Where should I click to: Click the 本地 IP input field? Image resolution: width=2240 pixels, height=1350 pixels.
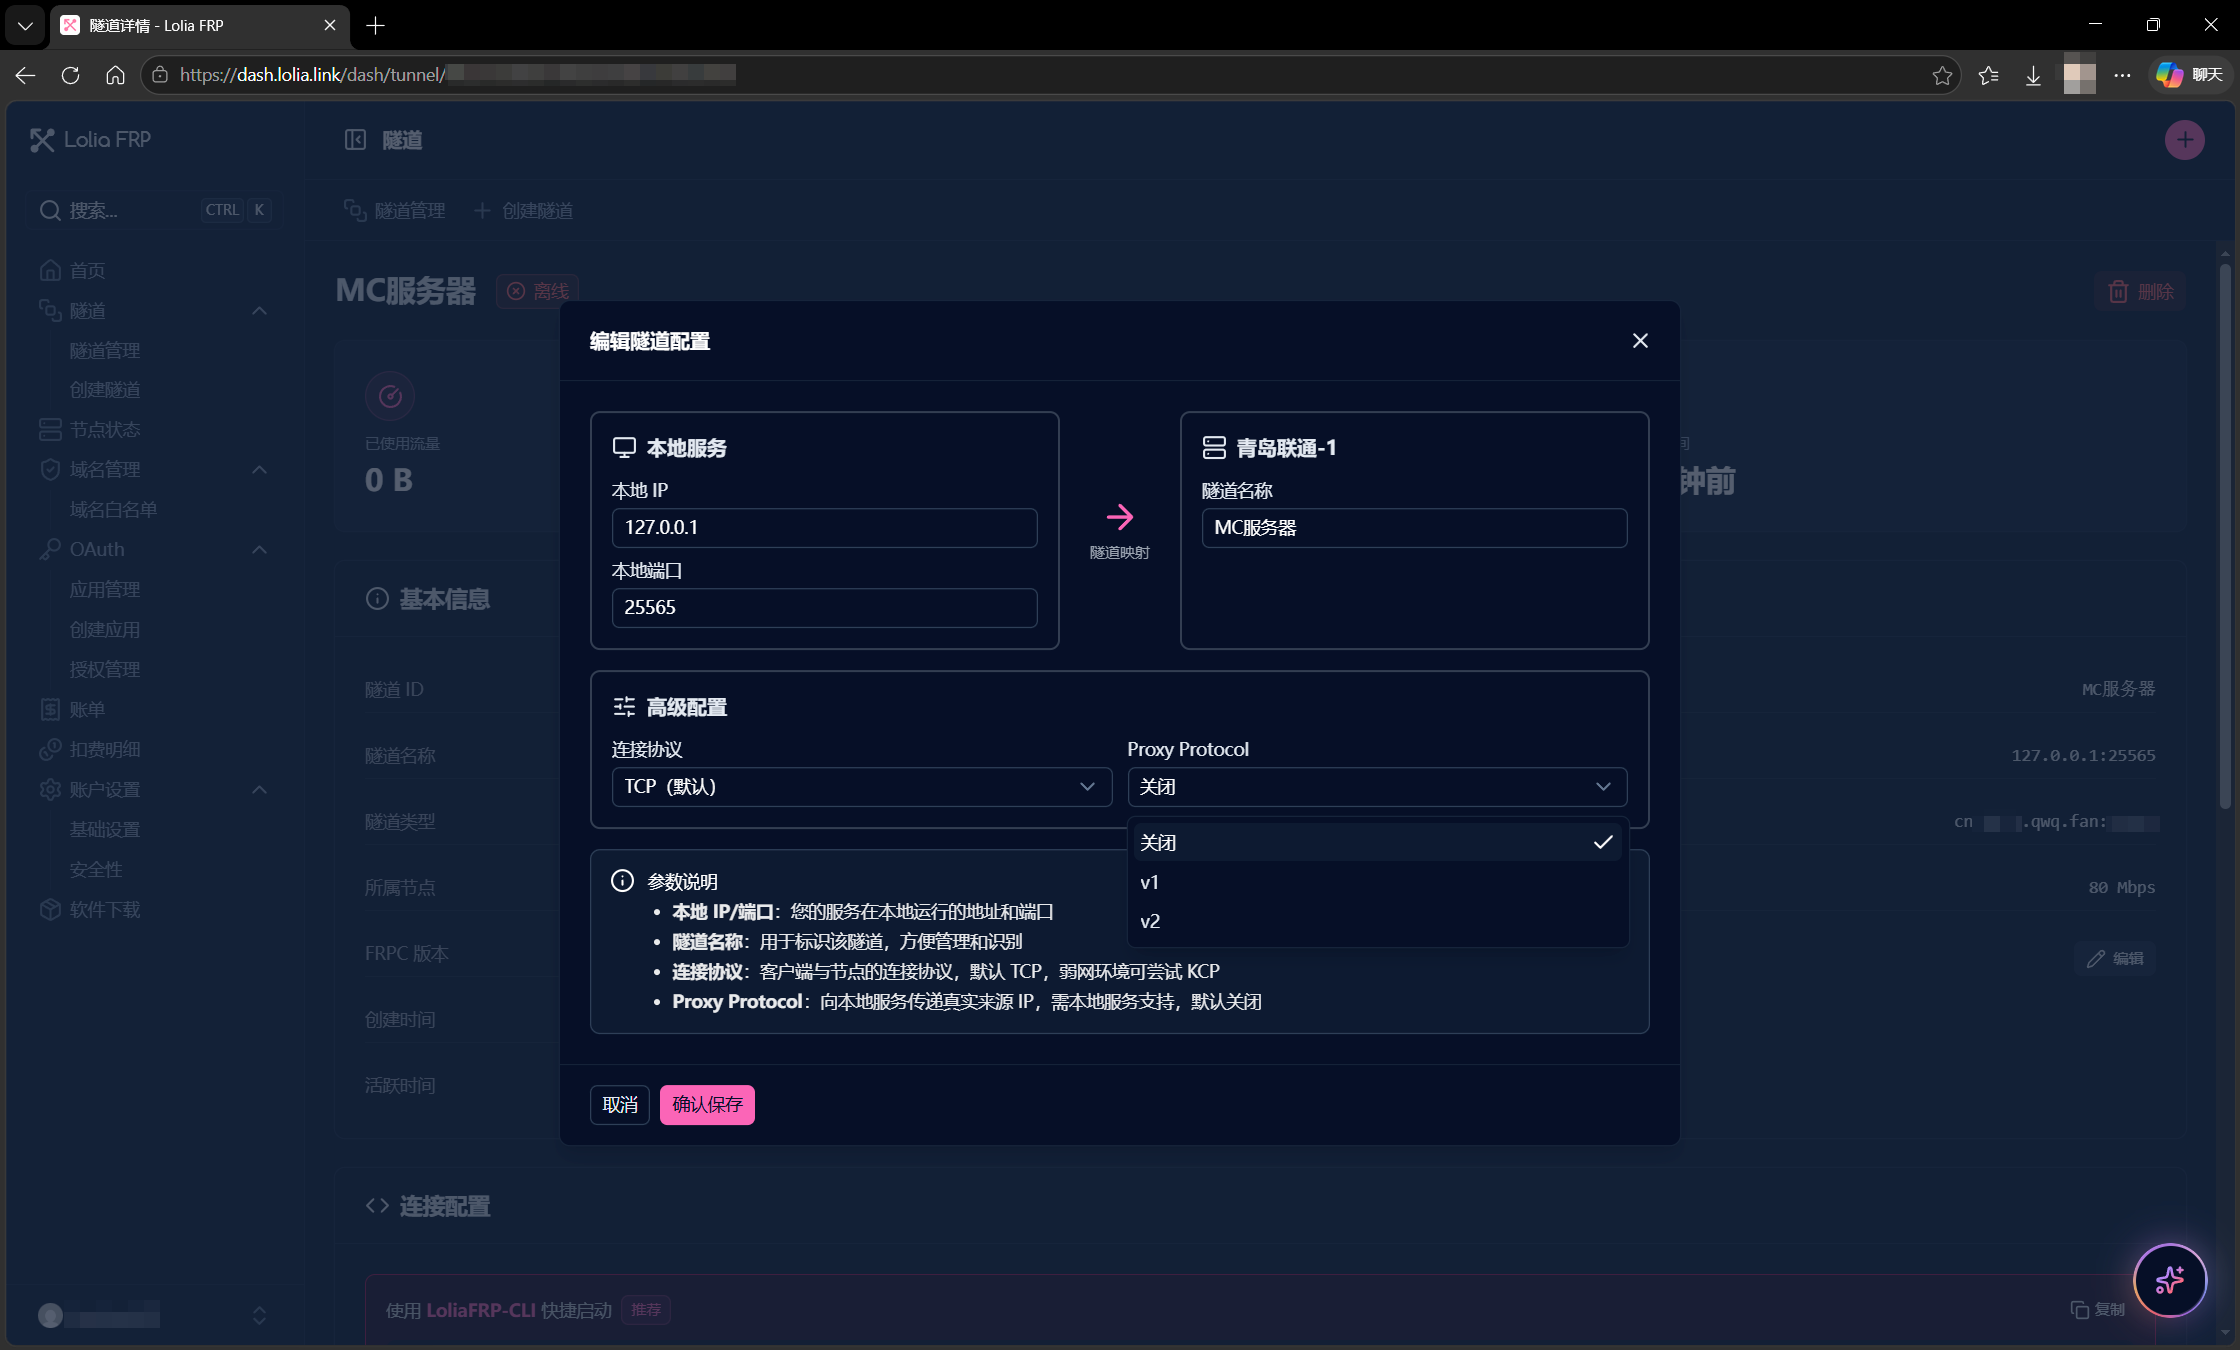click(x=824, y=527)
